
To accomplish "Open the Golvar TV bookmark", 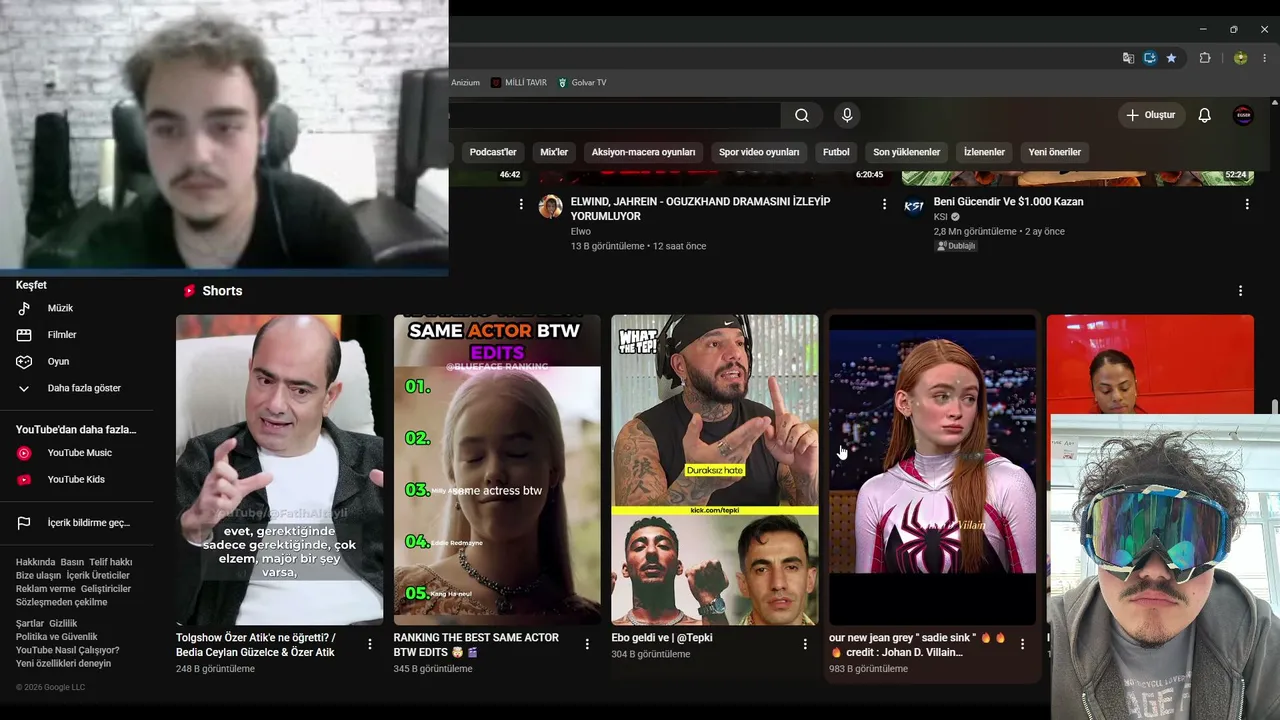I will coord(582,83).
